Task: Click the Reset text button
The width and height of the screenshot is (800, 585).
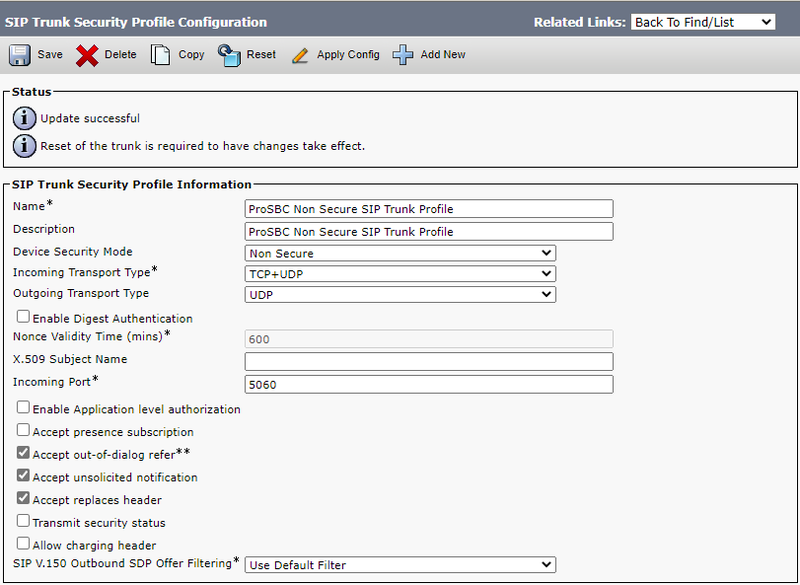Action: click(261, 55)
